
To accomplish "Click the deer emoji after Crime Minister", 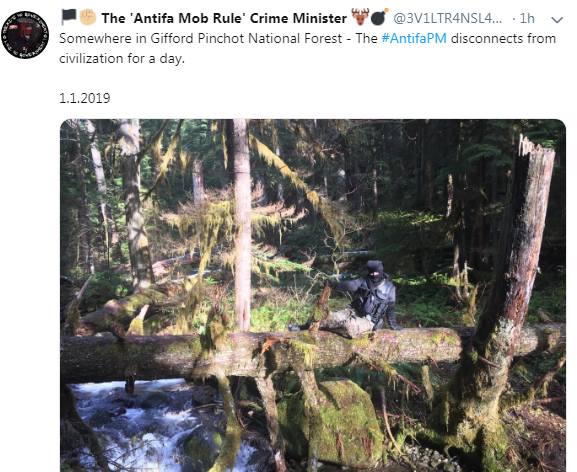I will pyautogui.click(x=360, y=17).
